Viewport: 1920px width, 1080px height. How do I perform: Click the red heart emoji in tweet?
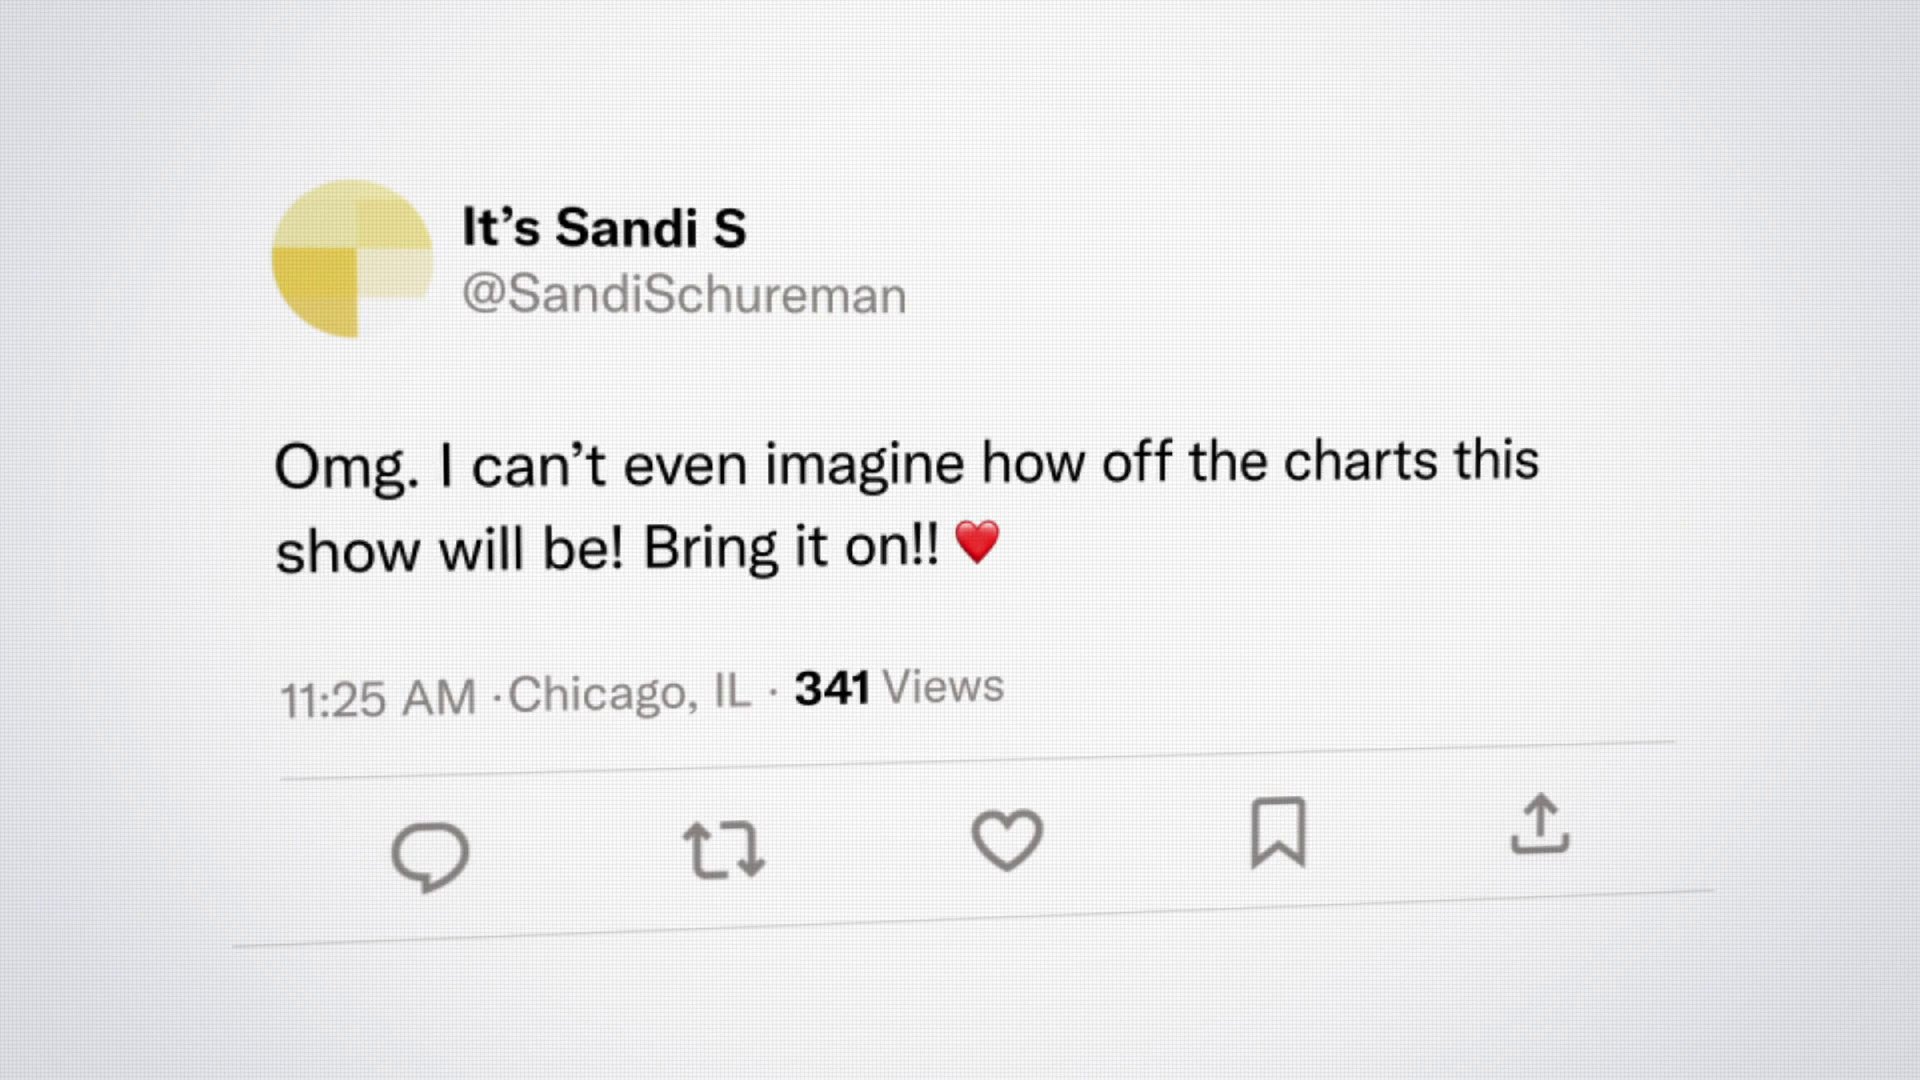[x=977, y=543]
